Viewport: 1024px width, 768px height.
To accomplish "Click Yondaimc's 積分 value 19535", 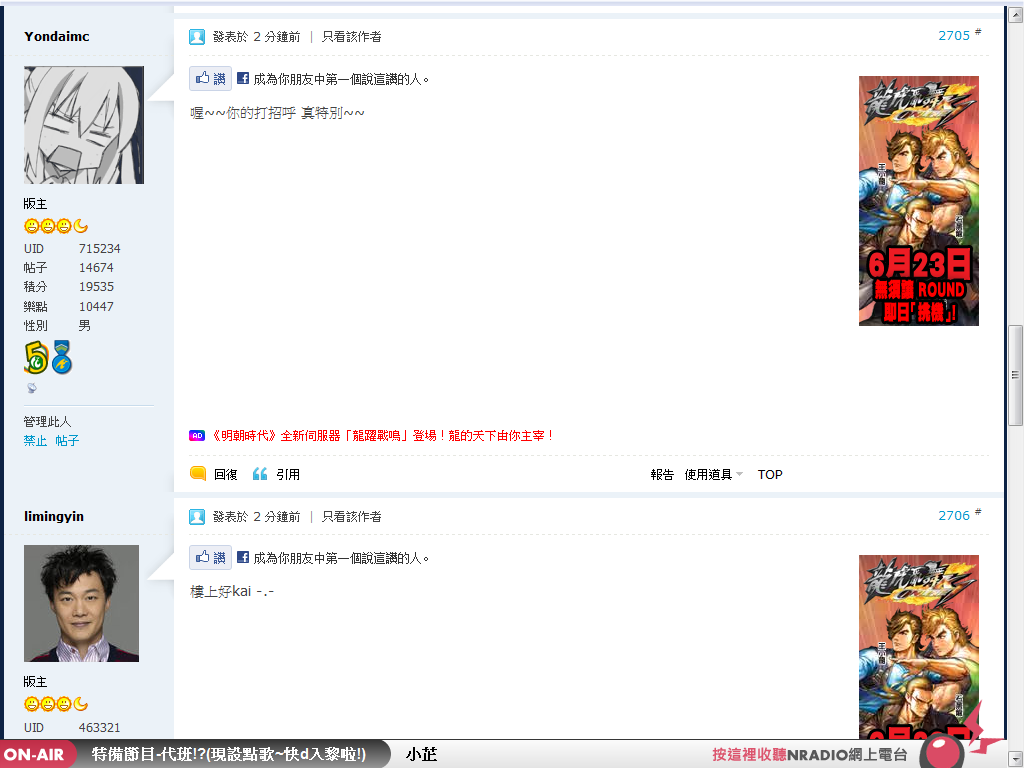I will point(97,287).
